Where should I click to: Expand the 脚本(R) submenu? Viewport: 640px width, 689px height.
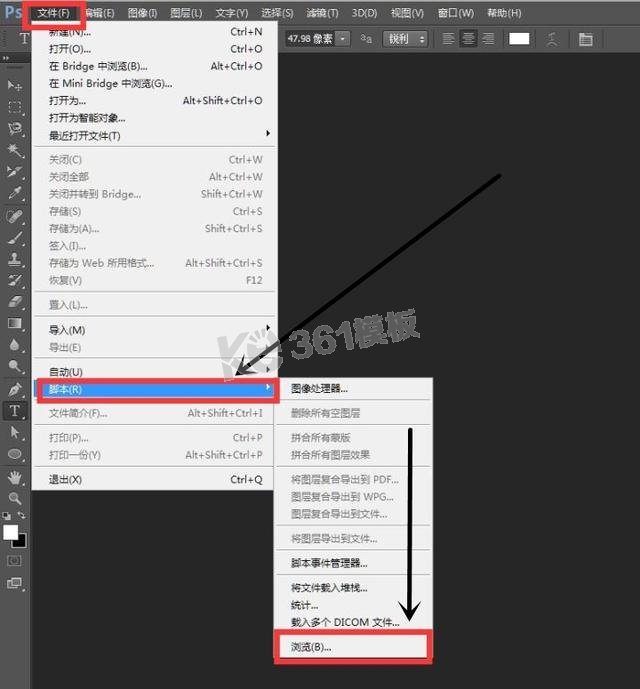pyautogui.click(x=155, y=389)
